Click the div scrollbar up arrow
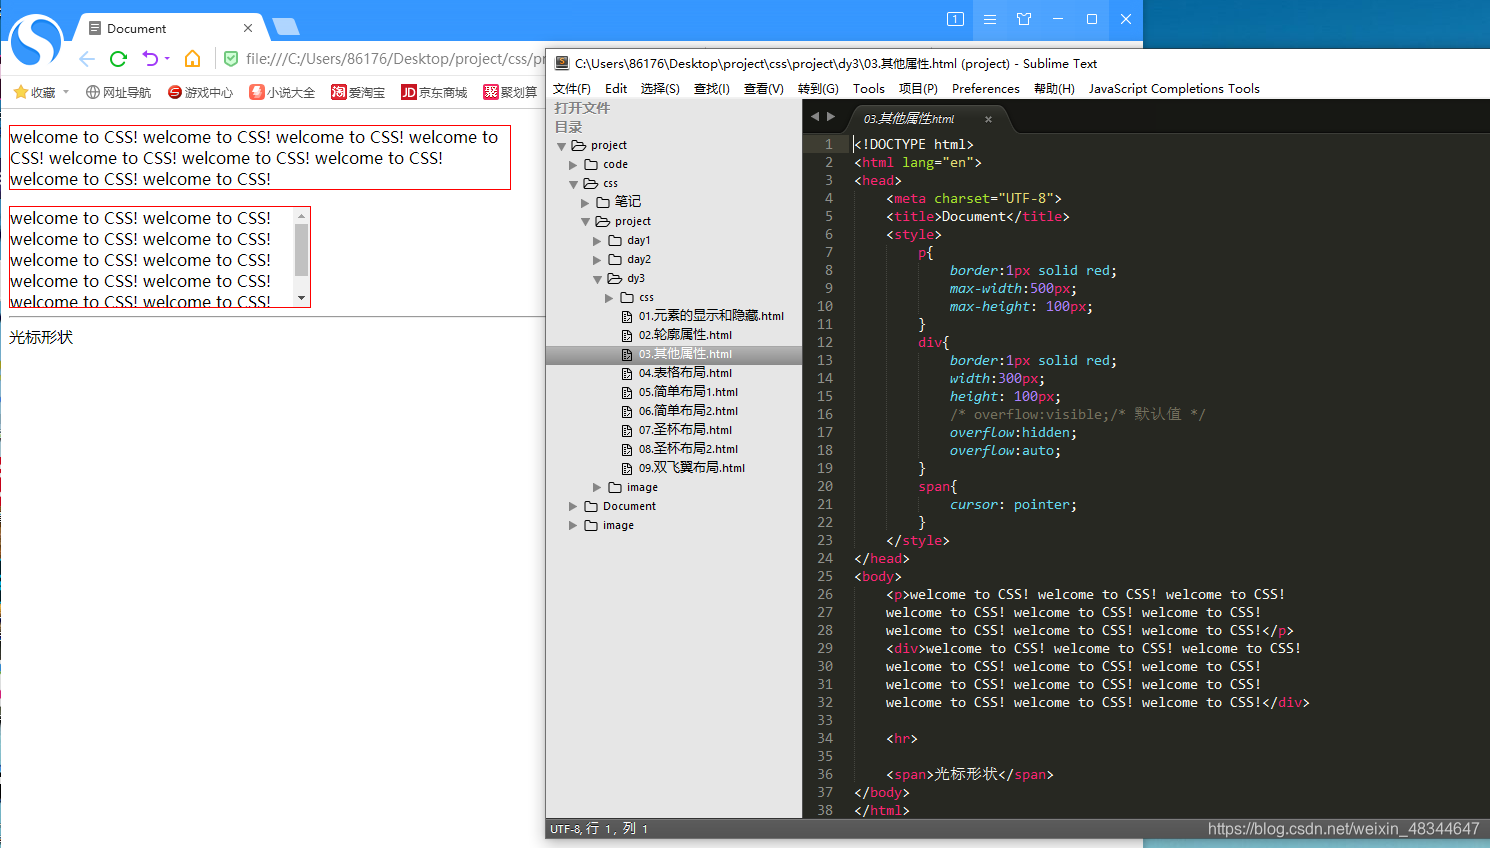 tap(301, 215)
